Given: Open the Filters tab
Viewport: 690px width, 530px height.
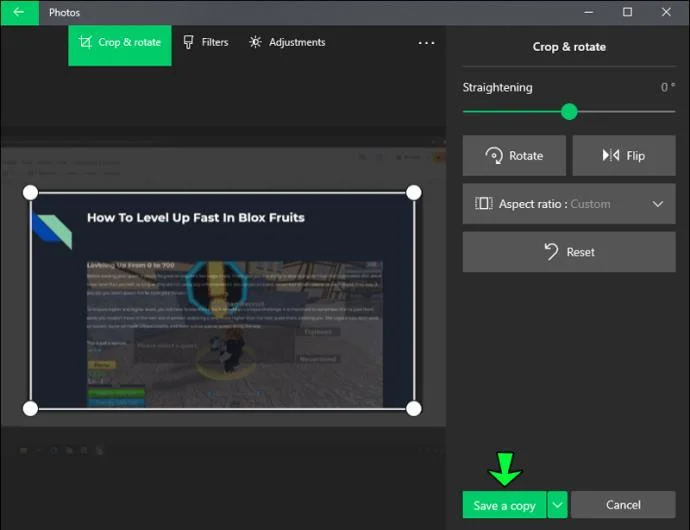Looking at the screenshot, I should pyautogui.click(x=206, y=42).
